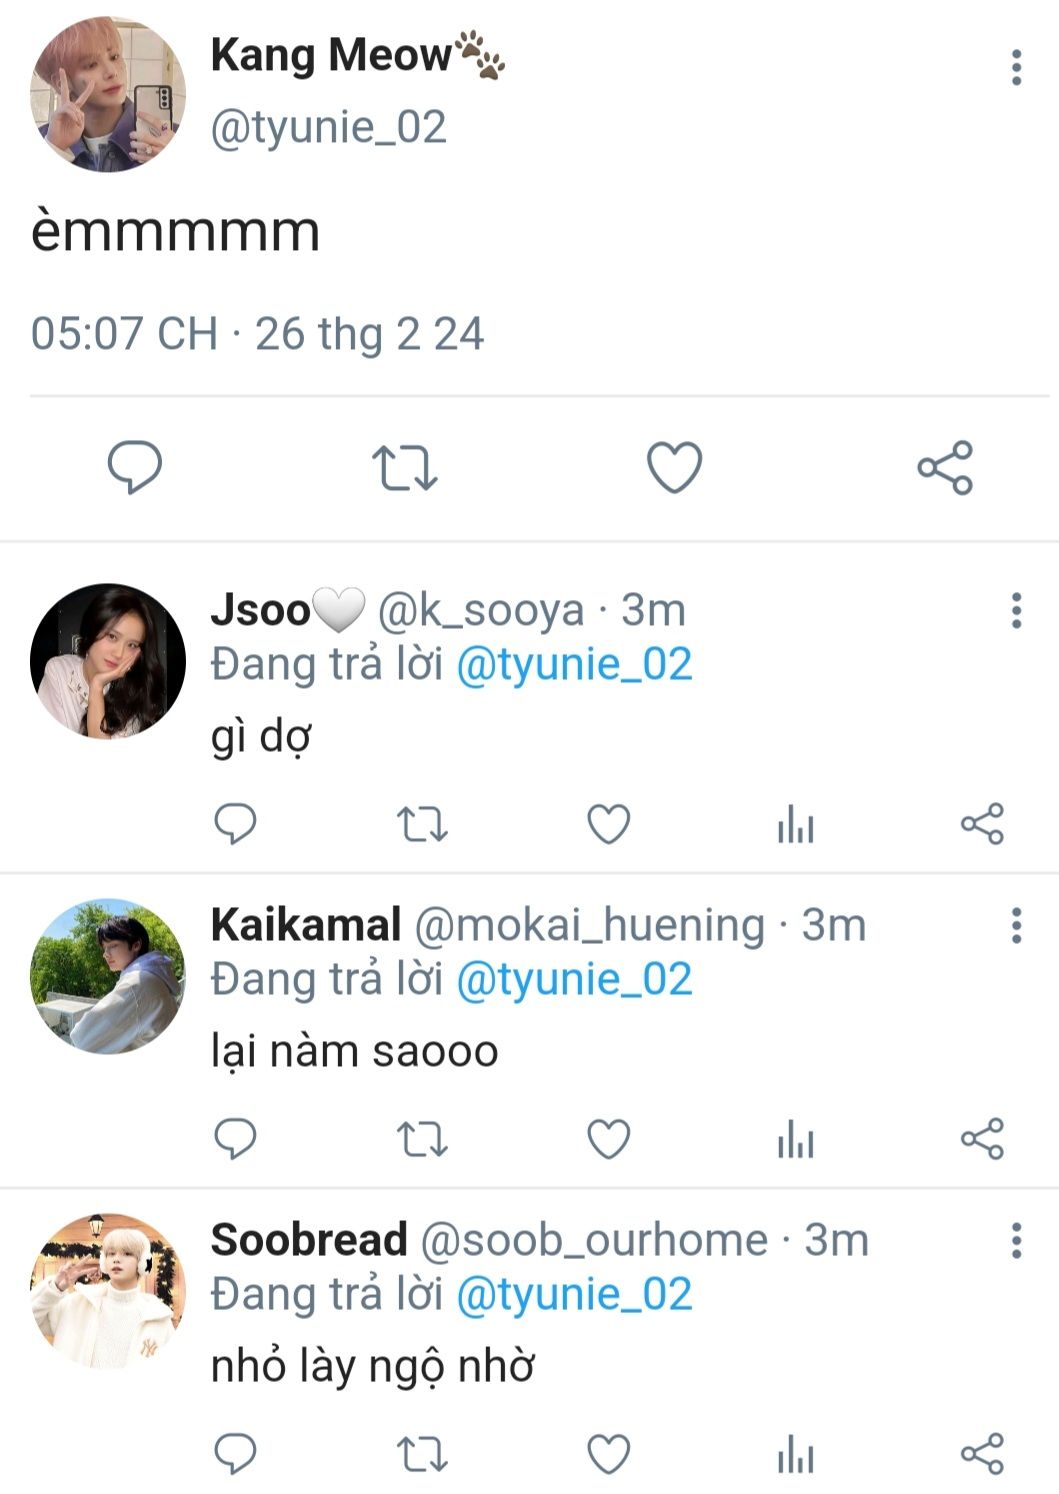Retweet Jsoo's reply
The image size is (1059, 1494).
tap(422, 825)
